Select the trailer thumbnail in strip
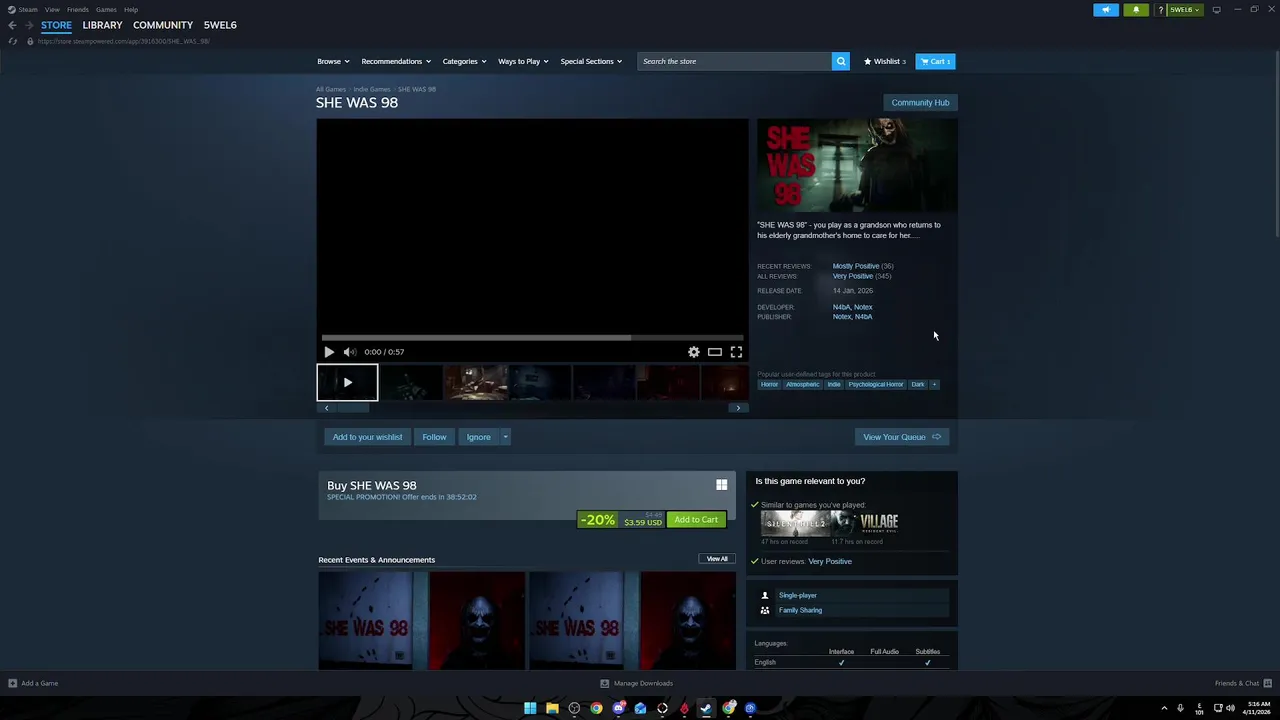This screenshot has width=1280, height=720. click(347, 382)
